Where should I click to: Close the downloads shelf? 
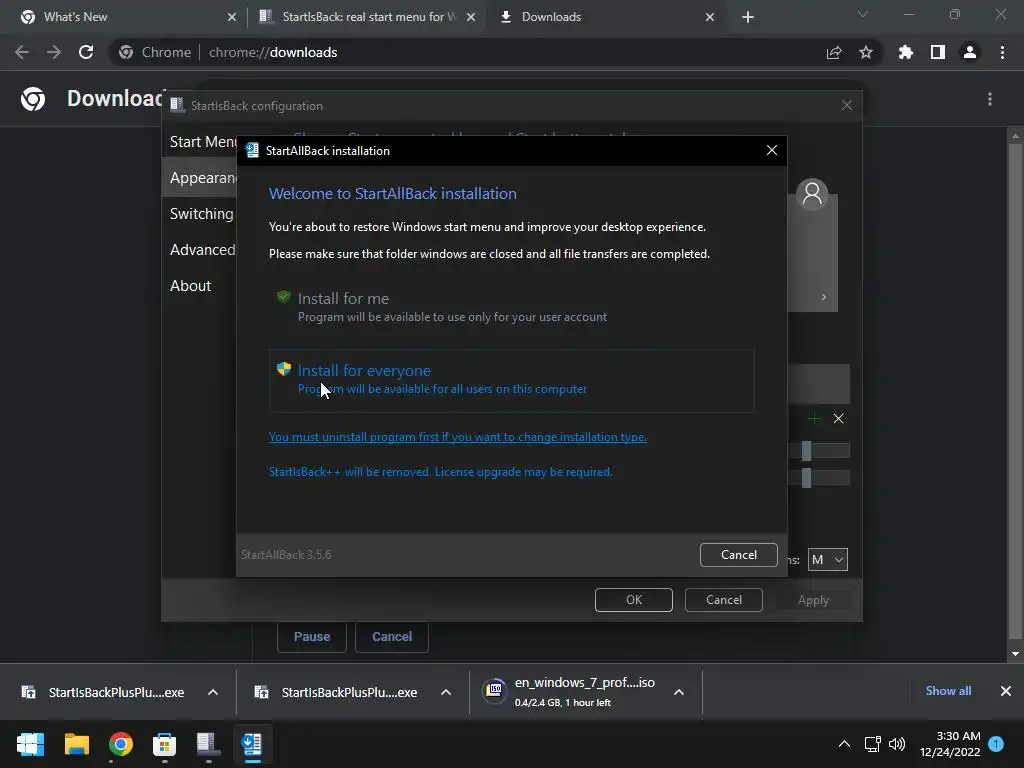[1006, 691]
